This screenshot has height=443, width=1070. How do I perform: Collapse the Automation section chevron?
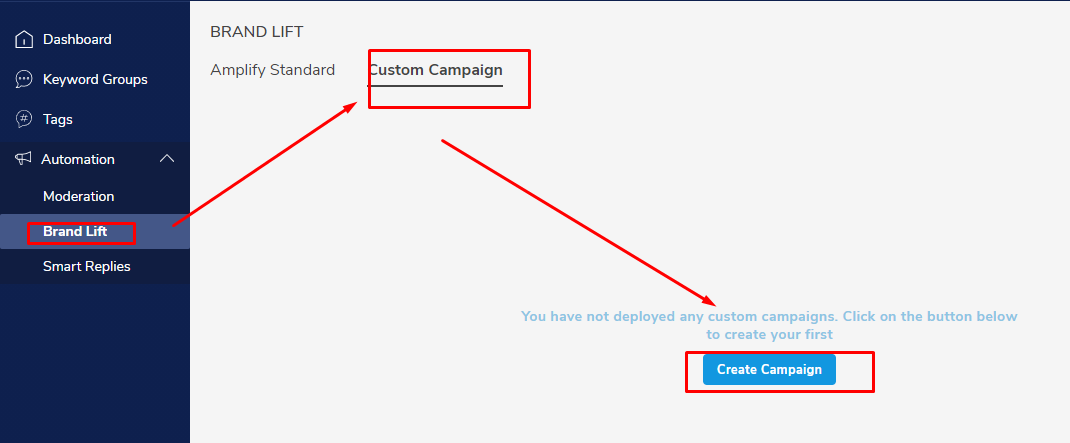167,158
